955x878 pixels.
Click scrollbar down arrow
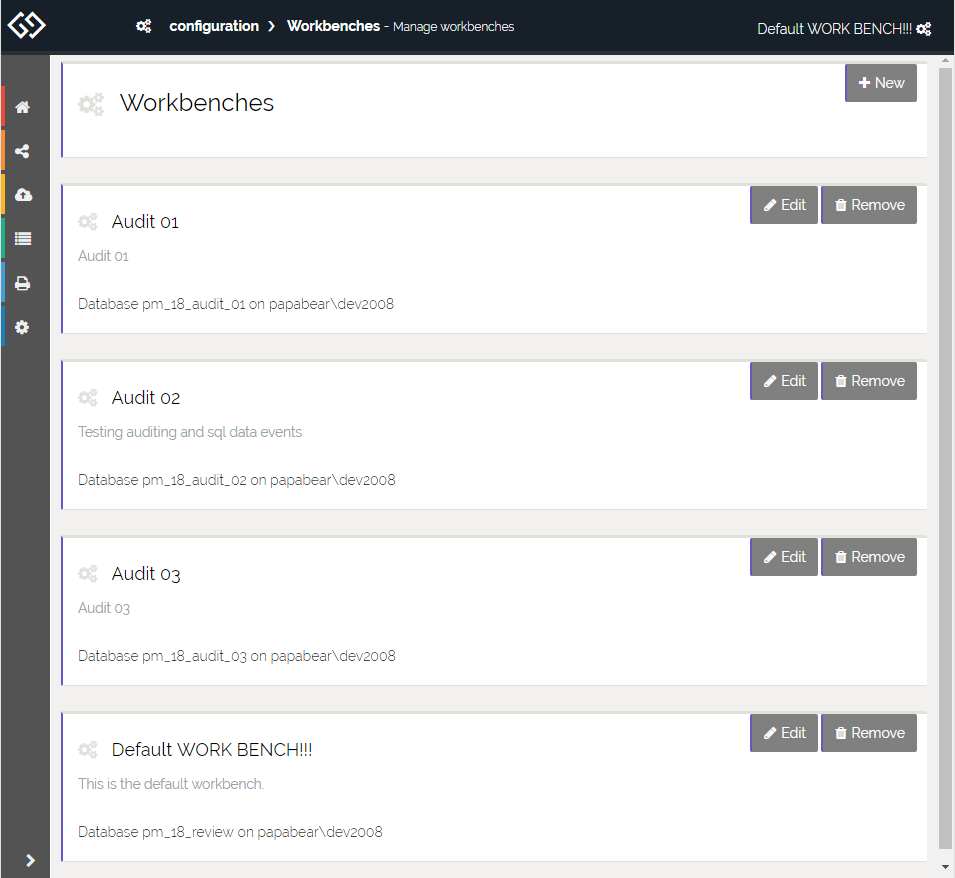pos(945,868)
